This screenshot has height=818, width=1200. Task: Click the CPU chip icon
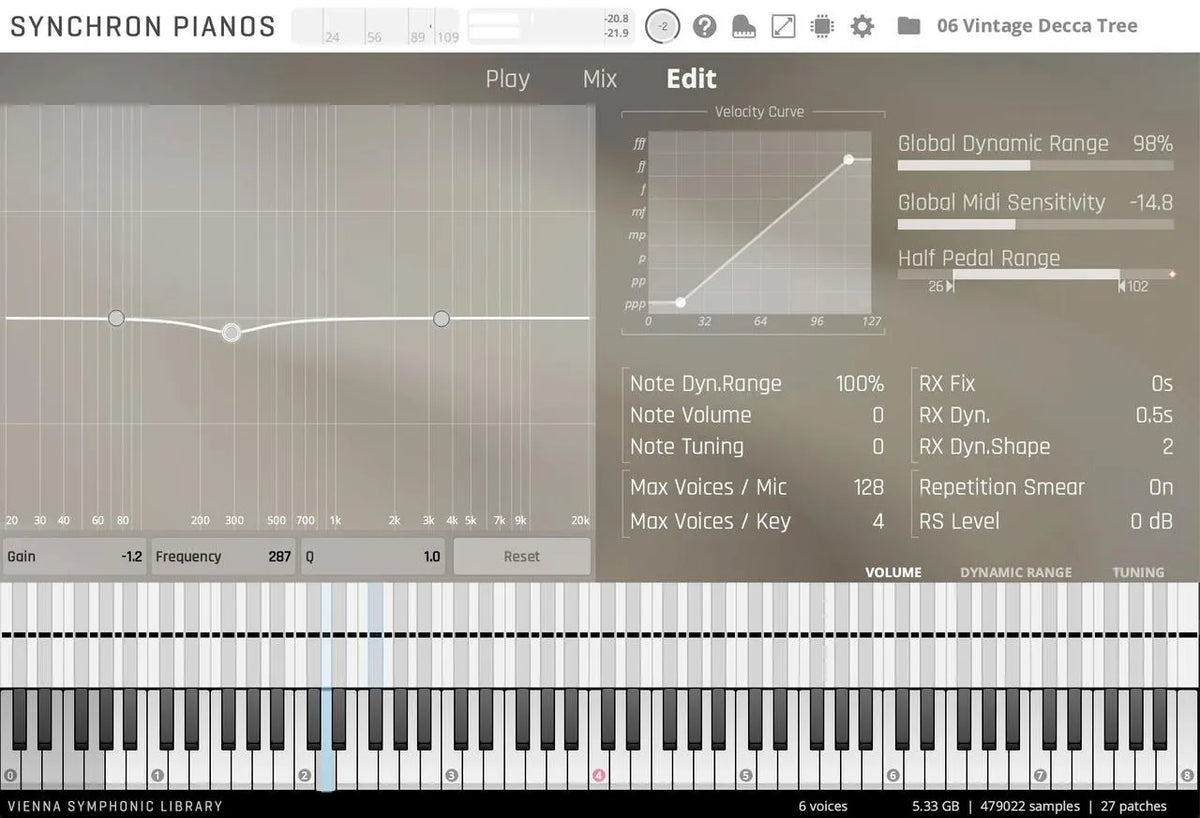(x=822, y=26)
